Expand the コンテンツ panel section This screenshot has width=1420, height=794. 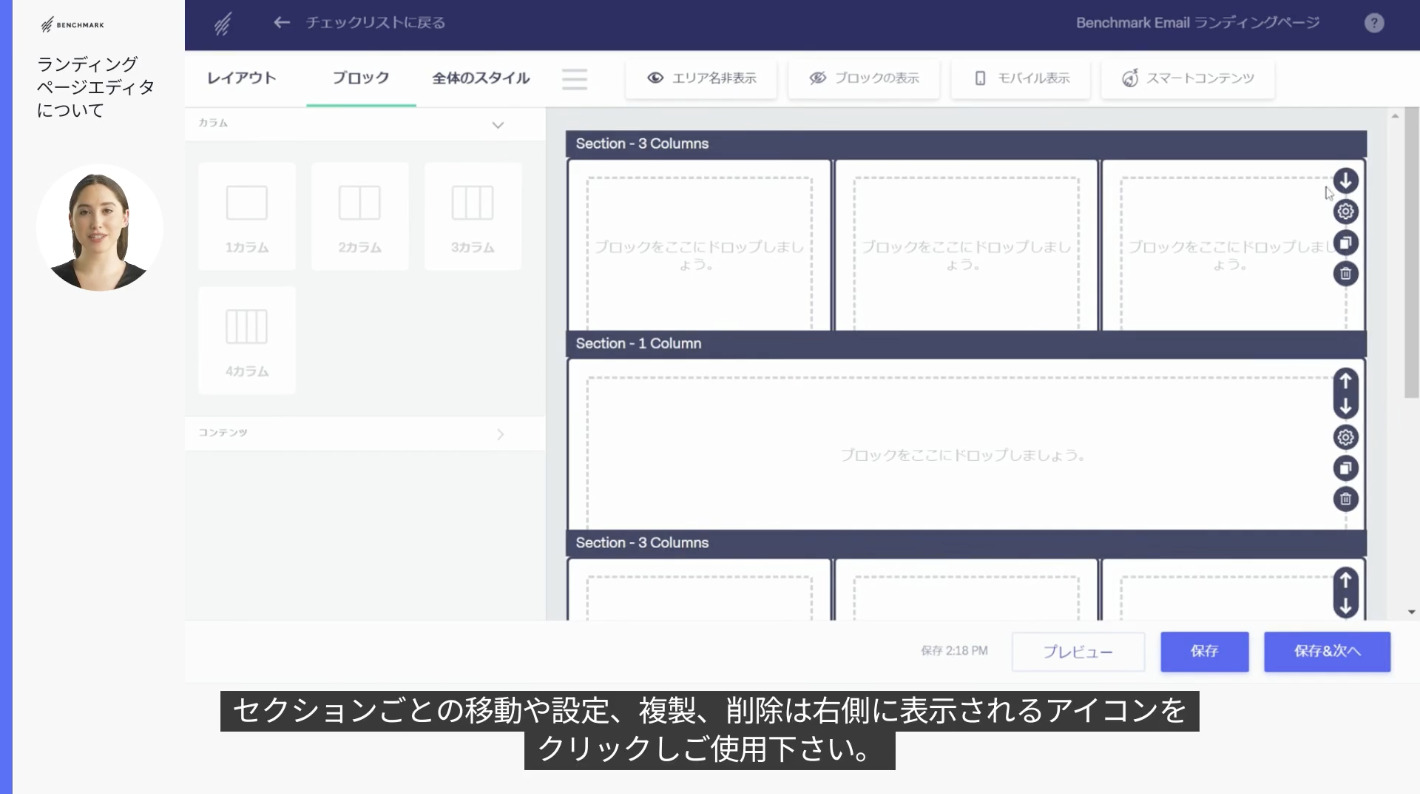pyautogui.click(x=500, y=434)
